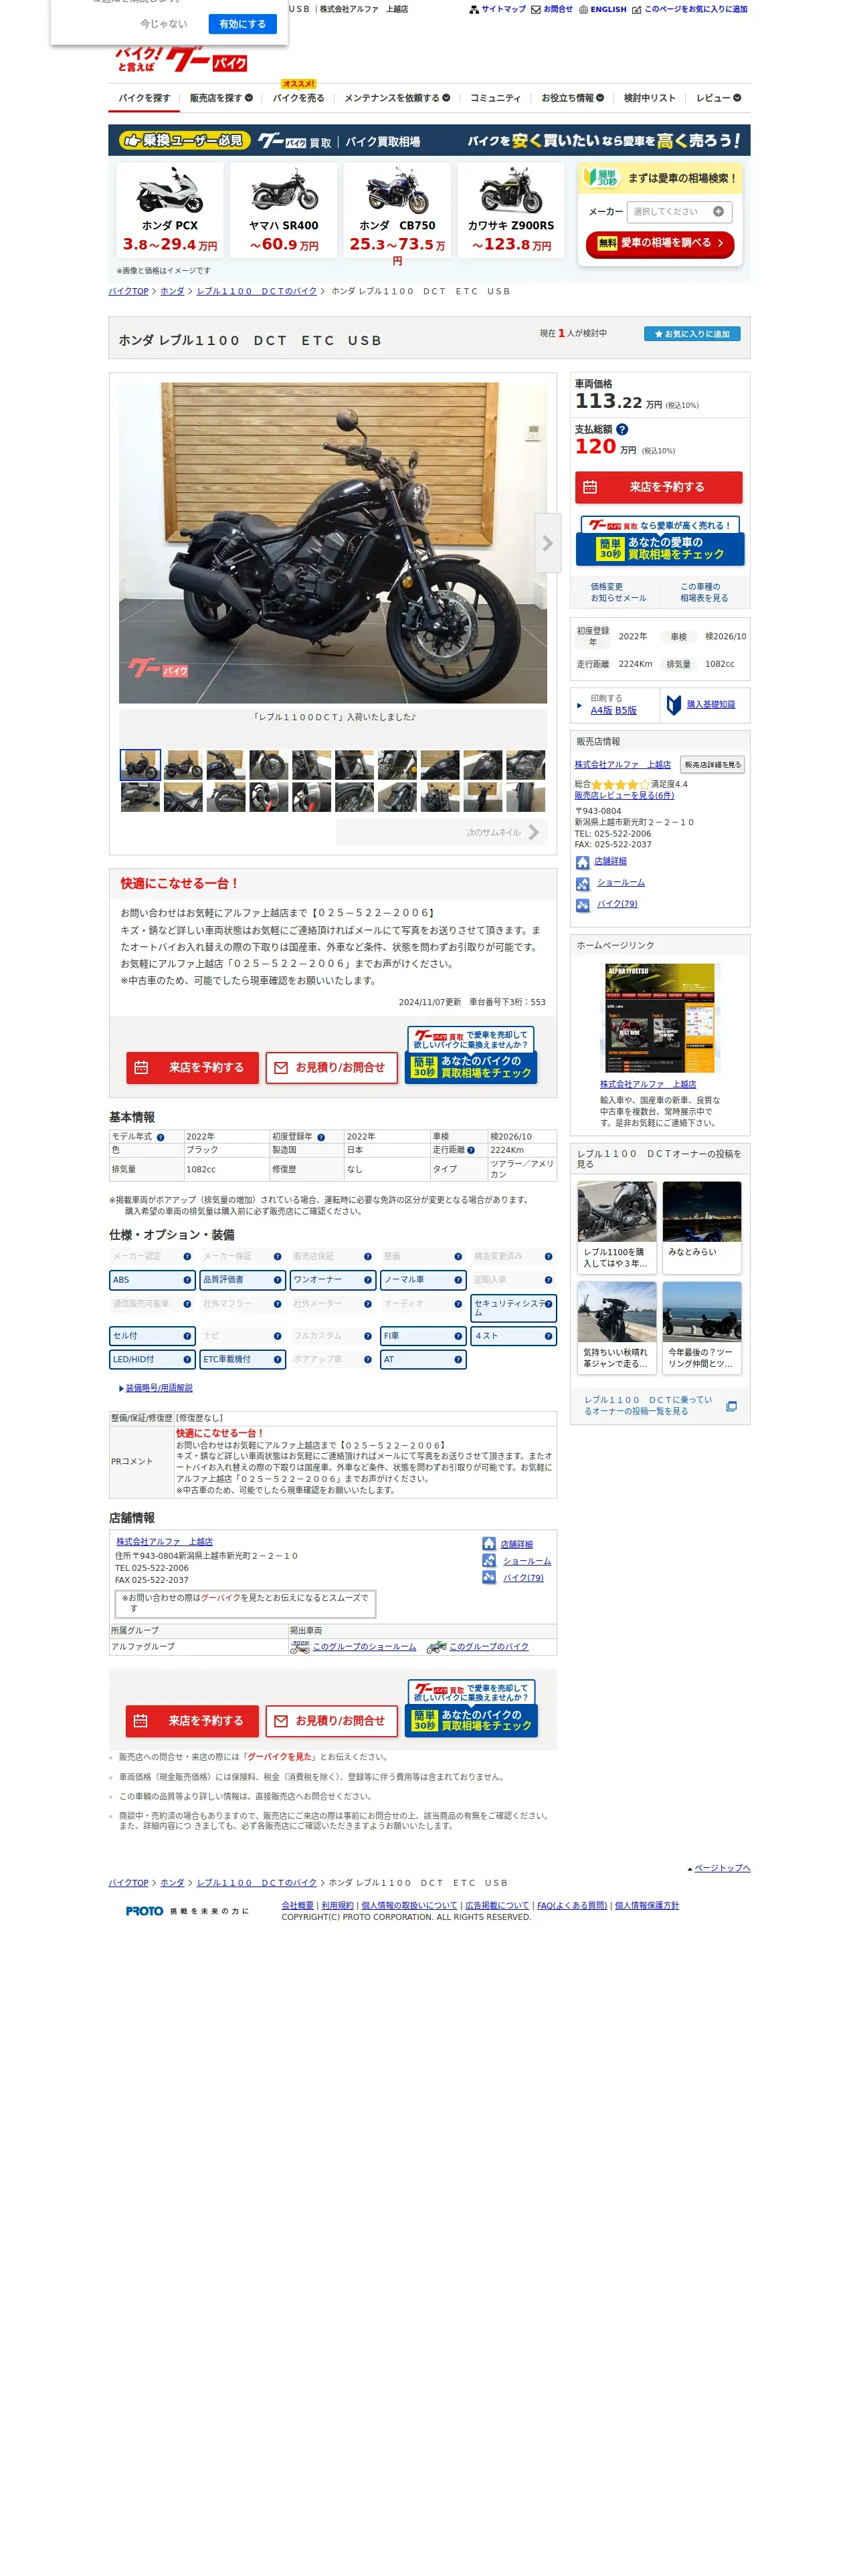Open the バイクを売る nav item
This screenshot has height=2576, width=859.
(x=298, y=98)
